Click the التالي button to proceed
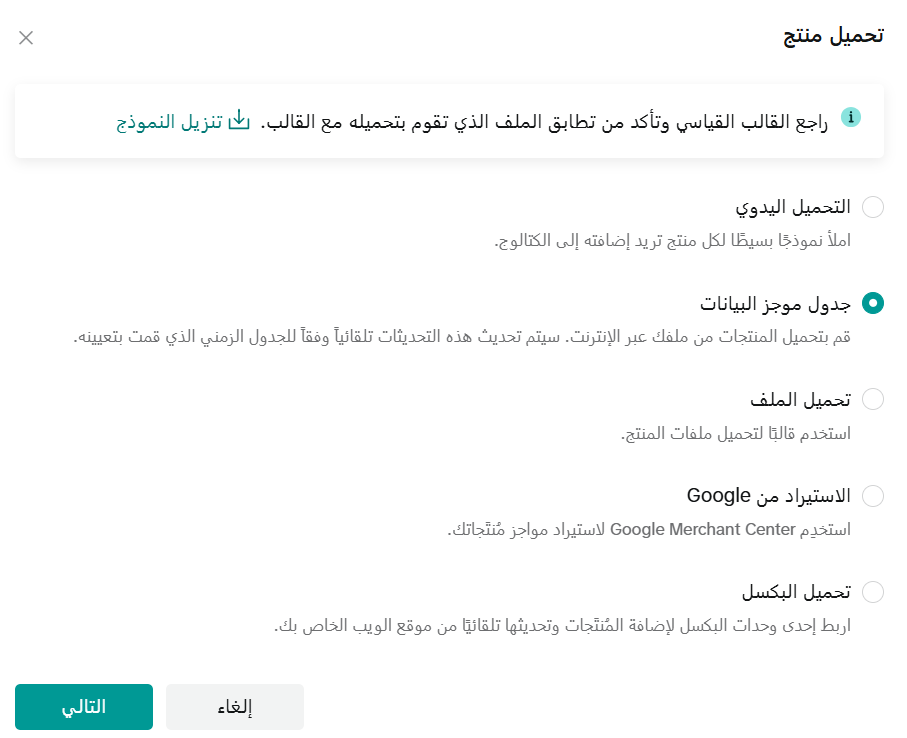 (83, 707)
